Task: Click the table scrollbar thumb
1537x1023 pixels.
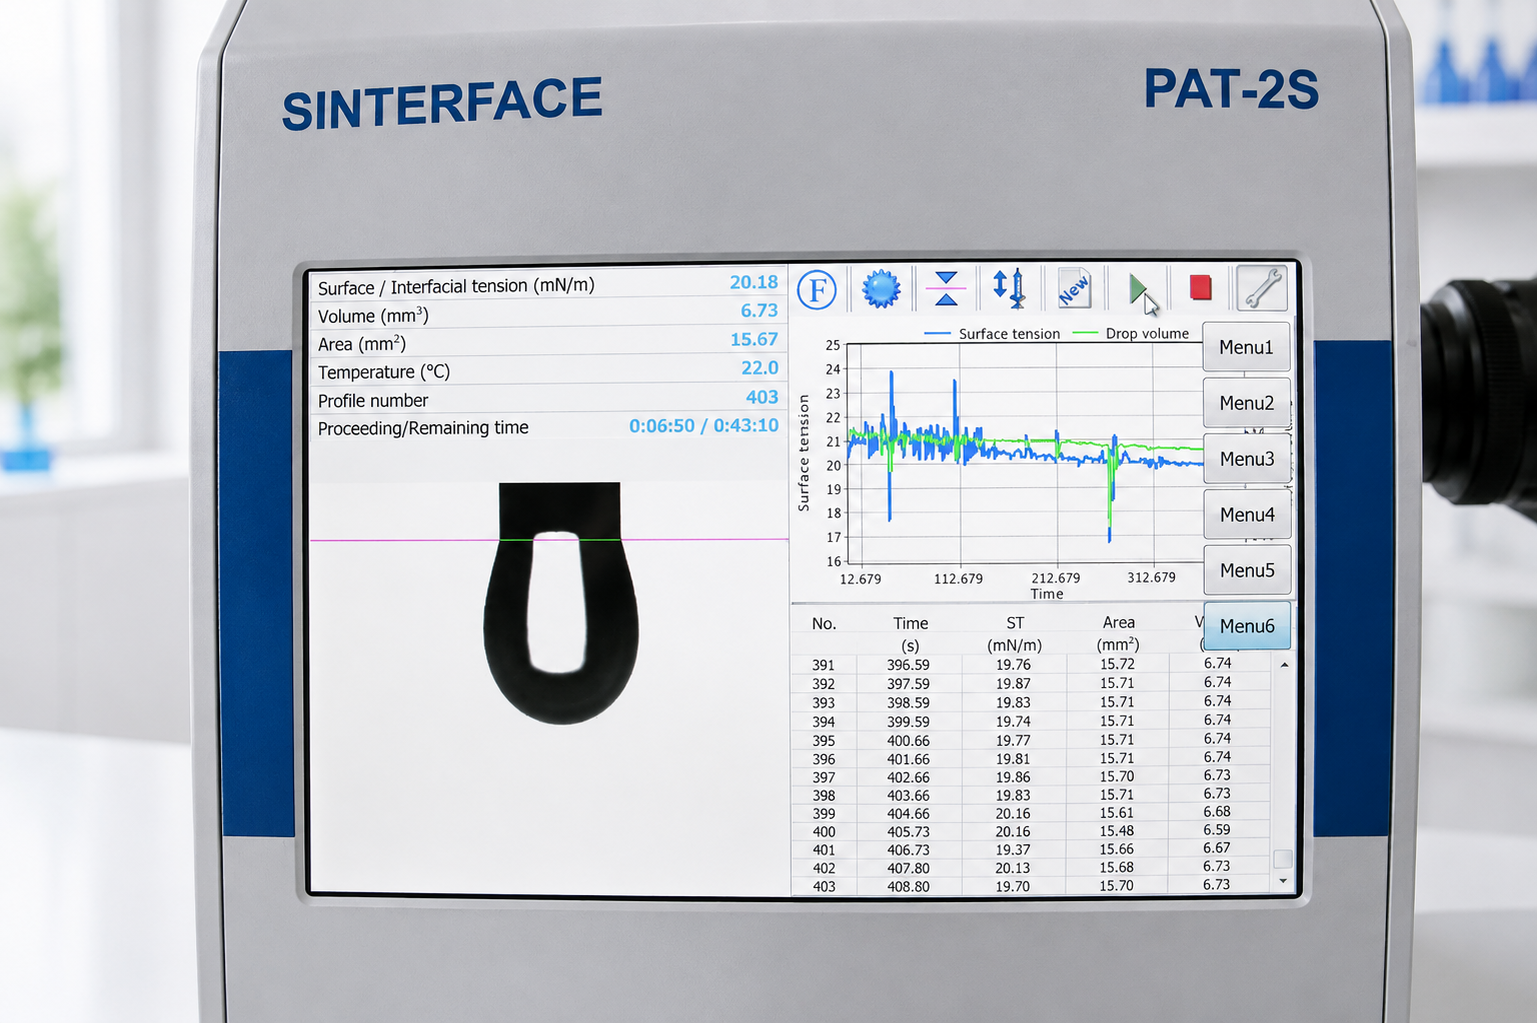Action: pos(1283,859)
